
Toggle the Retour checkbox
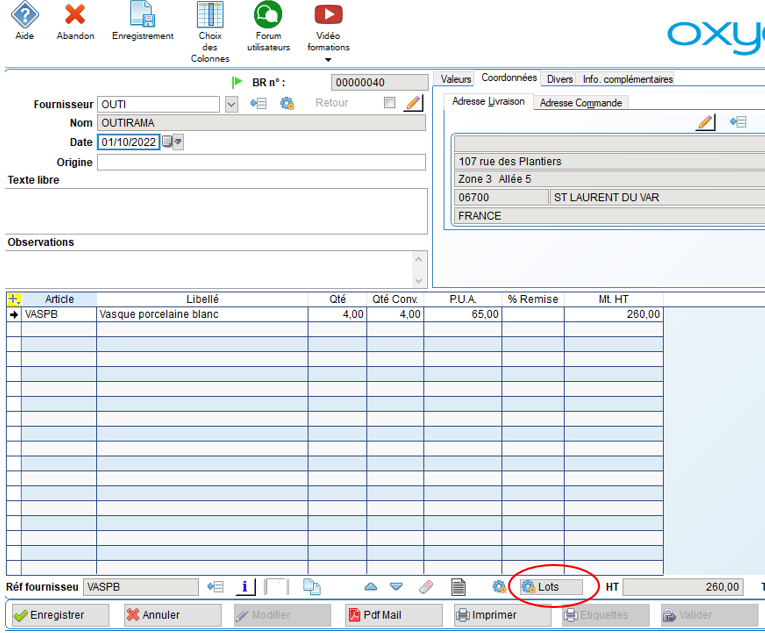[x=389, y=102]
